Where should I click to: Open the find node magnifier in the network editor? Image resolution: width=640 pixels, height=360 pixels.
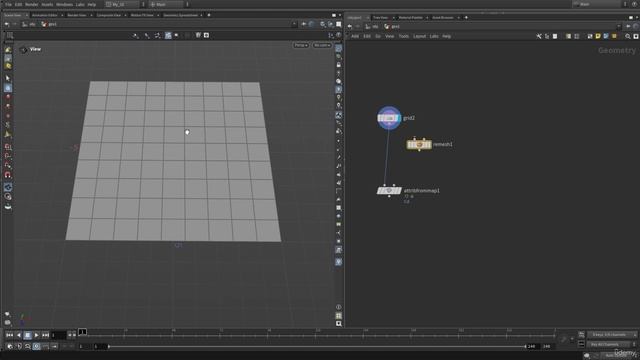pos(628,36)
